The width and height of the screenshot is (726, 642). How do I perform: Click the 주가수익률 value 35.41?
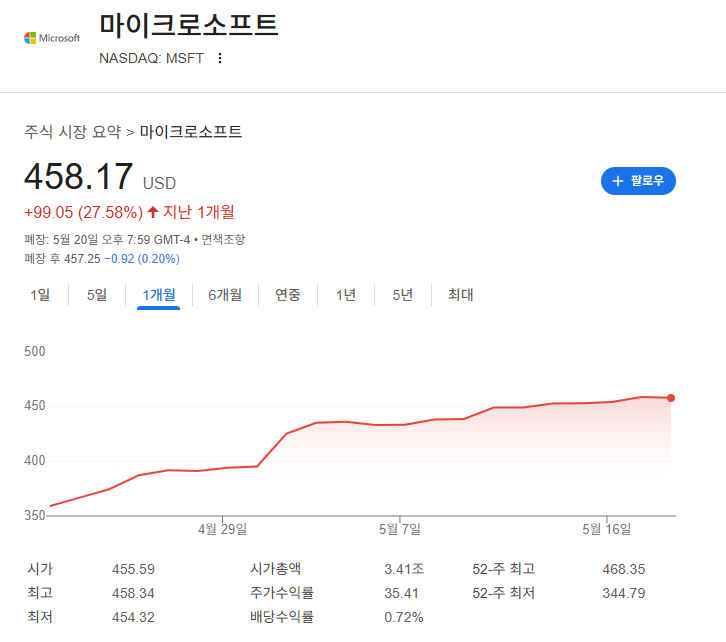coord(401,593)
